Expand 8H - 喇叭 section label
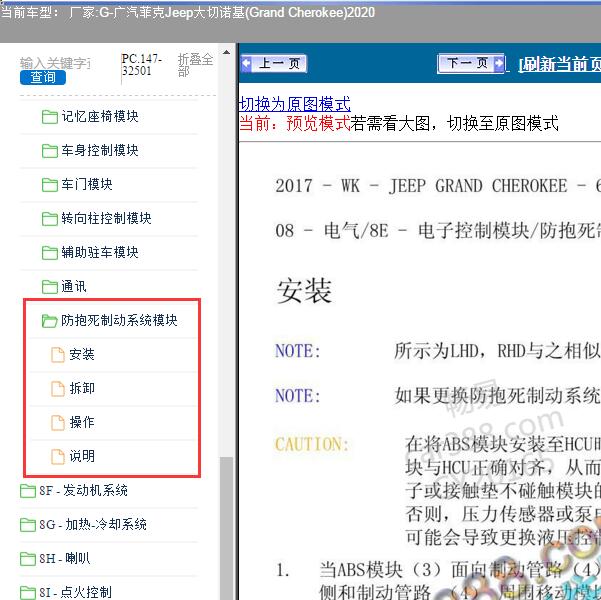Viewport: 601px width, 600px height. click(64, 558)
